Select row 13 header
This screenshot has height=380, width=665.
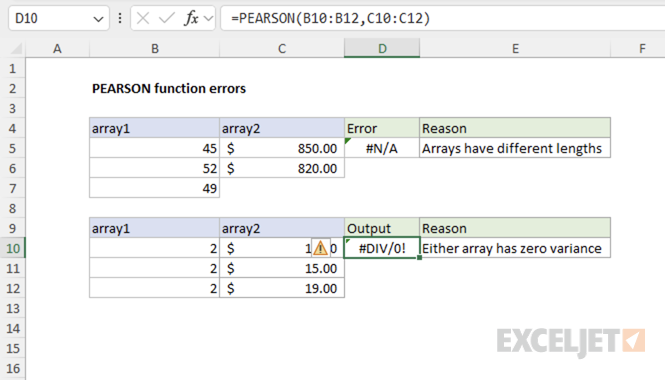pos(13,308)
